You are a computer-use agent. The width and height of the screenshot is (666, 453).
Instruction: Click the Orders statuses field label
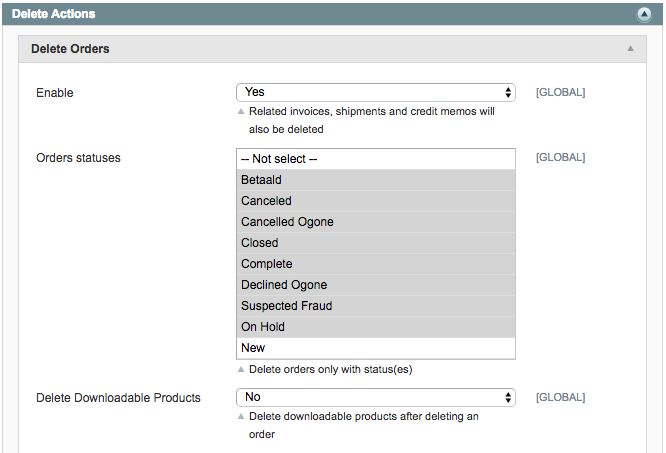click(78, 158)
